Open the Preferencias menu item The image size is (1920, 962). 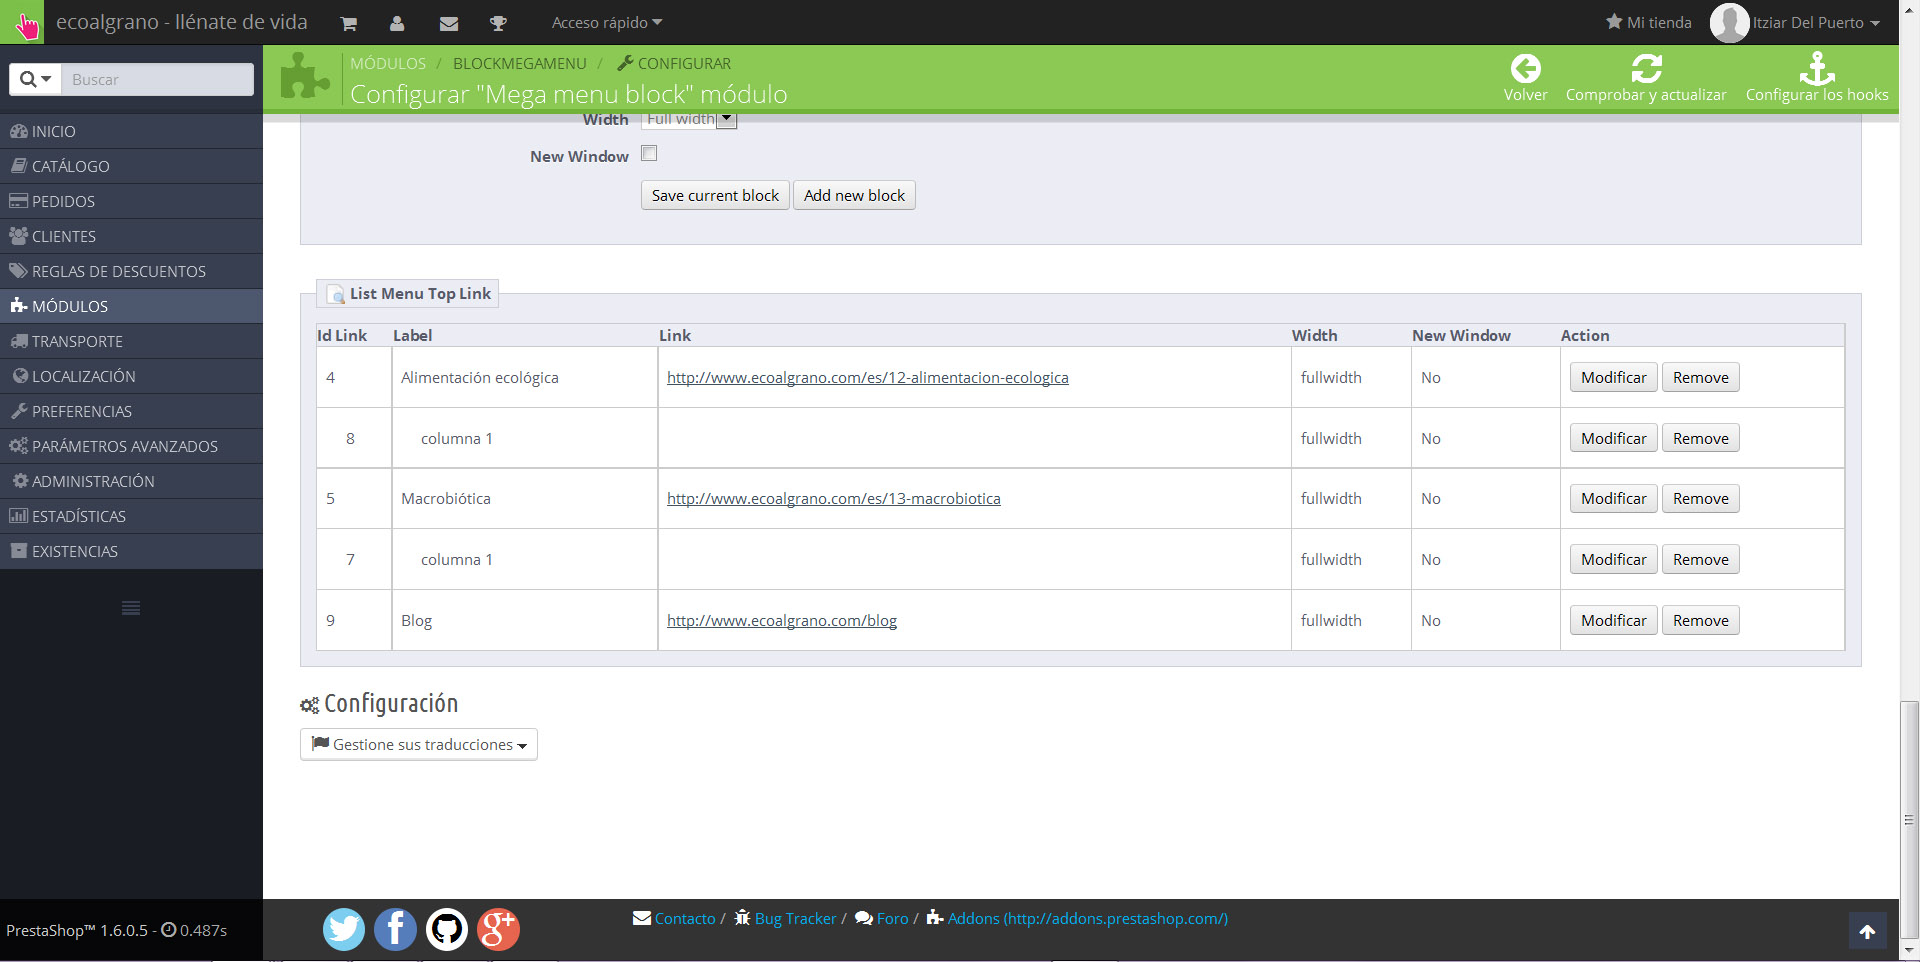pyautogui.click(x=131, y=411)
